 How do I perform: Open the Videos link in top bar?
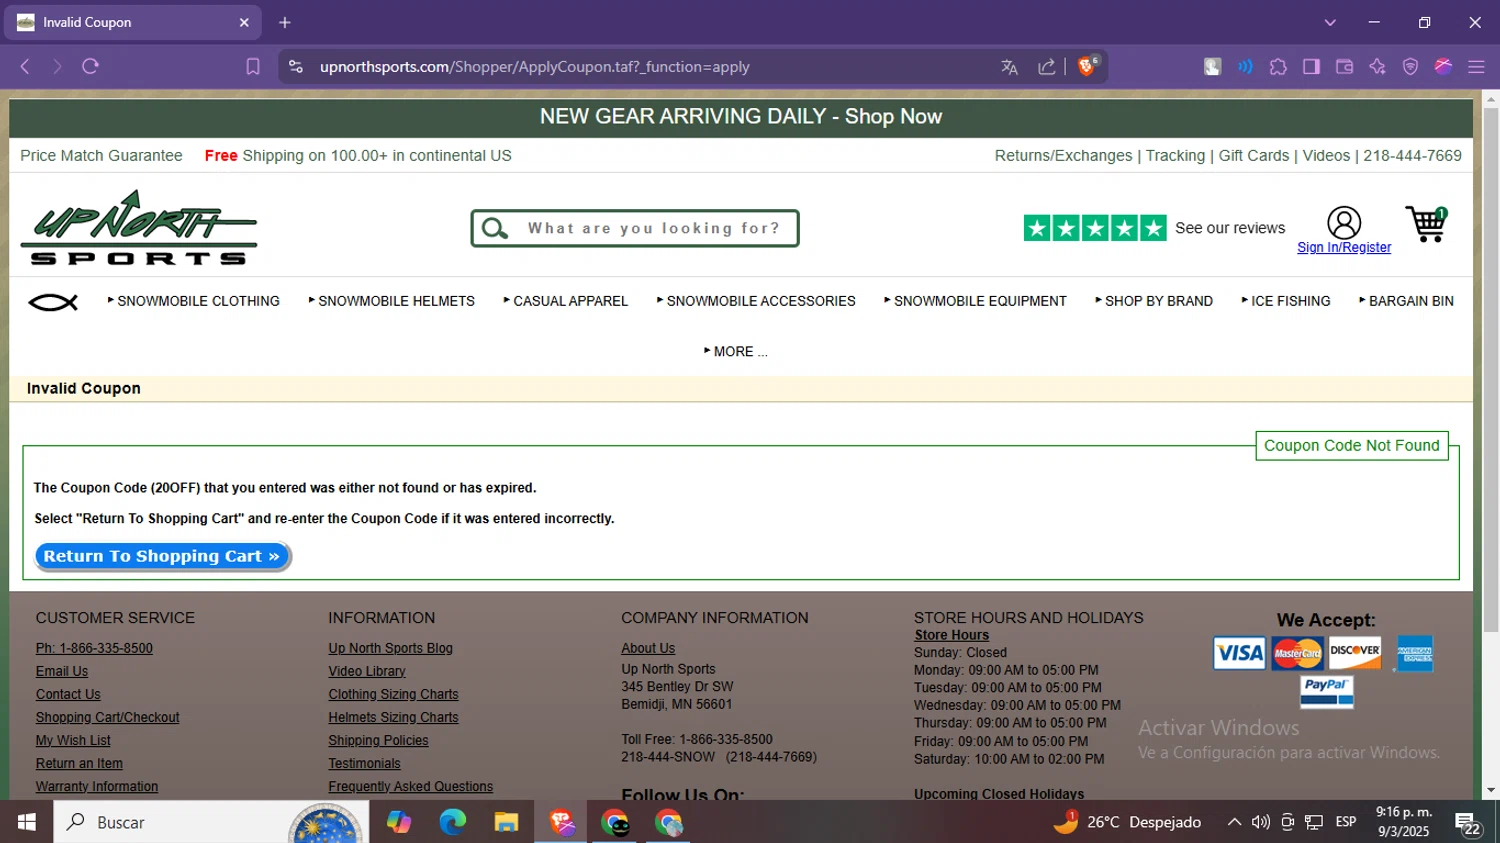click(x=1326, y=156)
